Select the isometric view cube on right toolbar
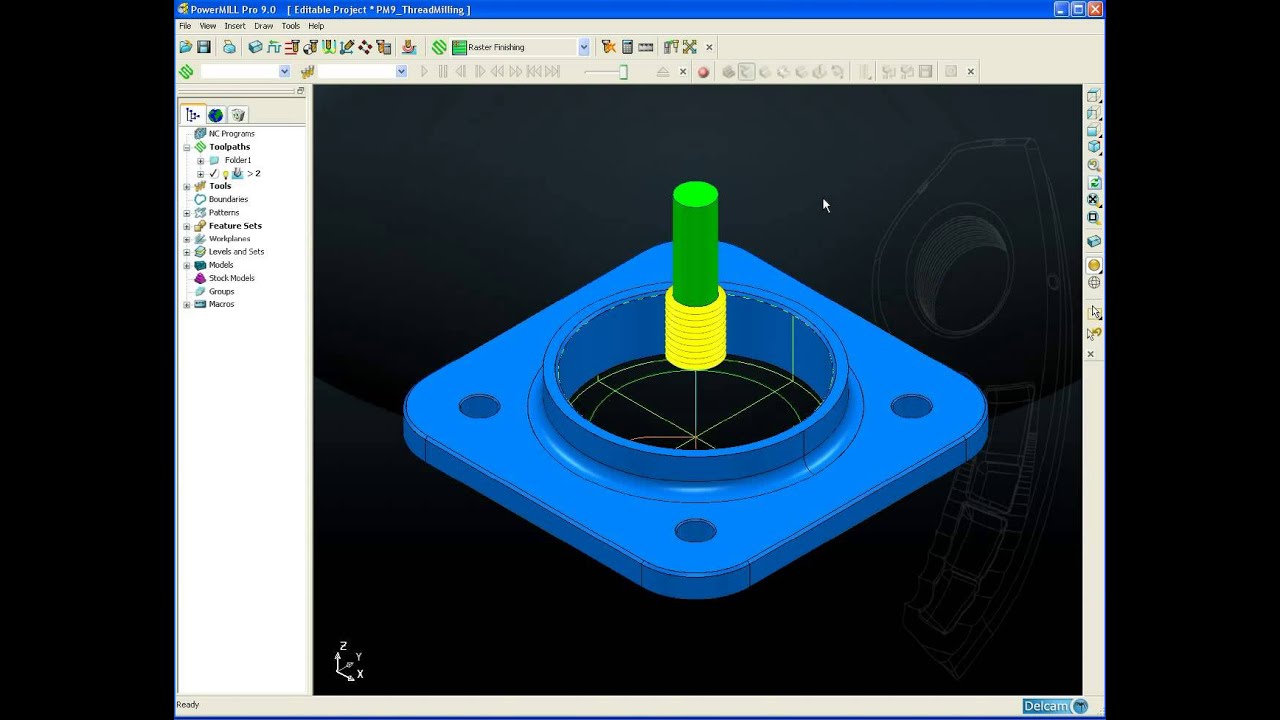The image size is (1280, 720). (1094, 147)
